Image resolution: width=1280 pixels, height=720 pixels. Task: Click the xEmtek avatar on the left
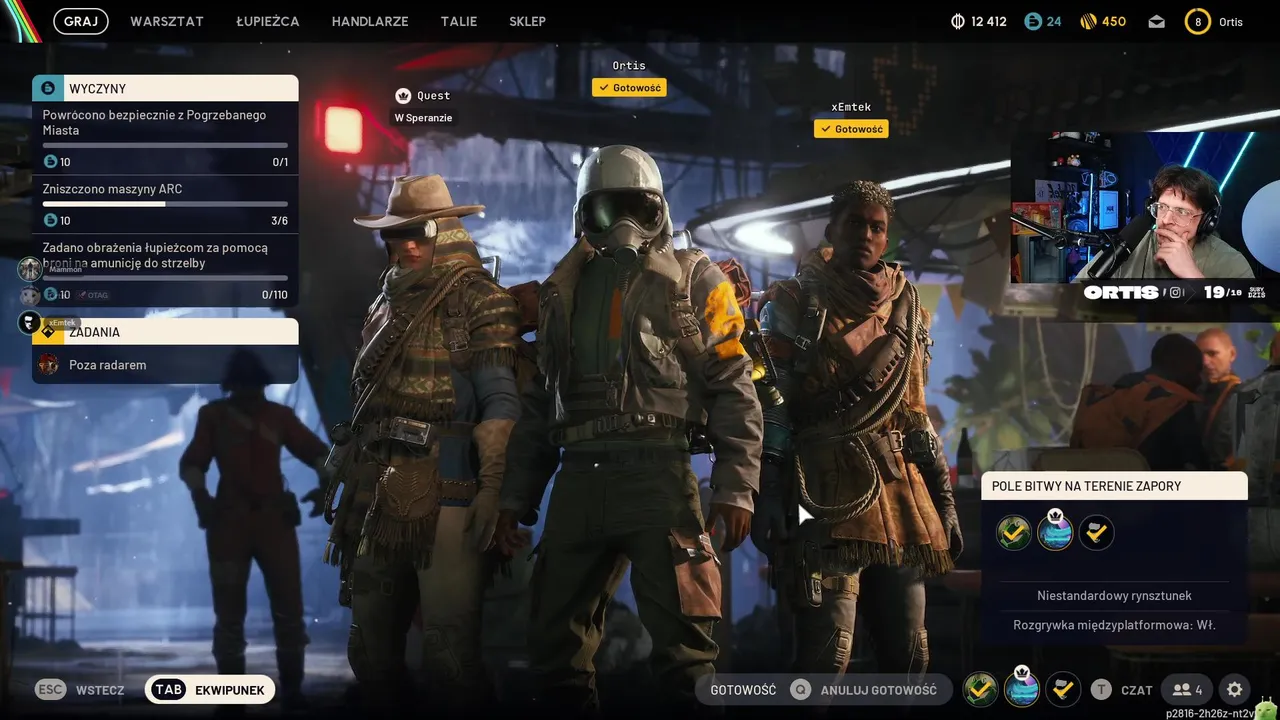[x=30, y=323]
